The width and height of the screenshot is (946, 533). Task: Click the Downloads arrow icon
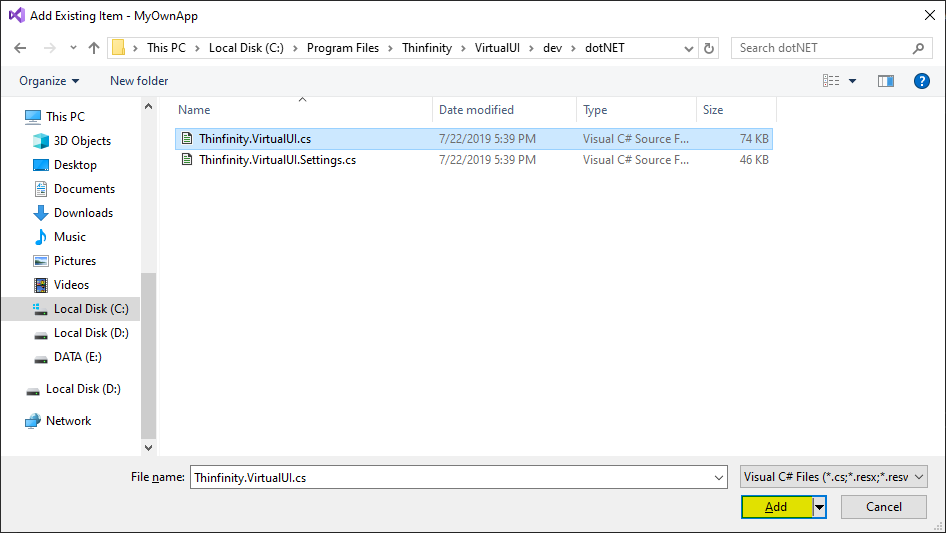(40, 213)
